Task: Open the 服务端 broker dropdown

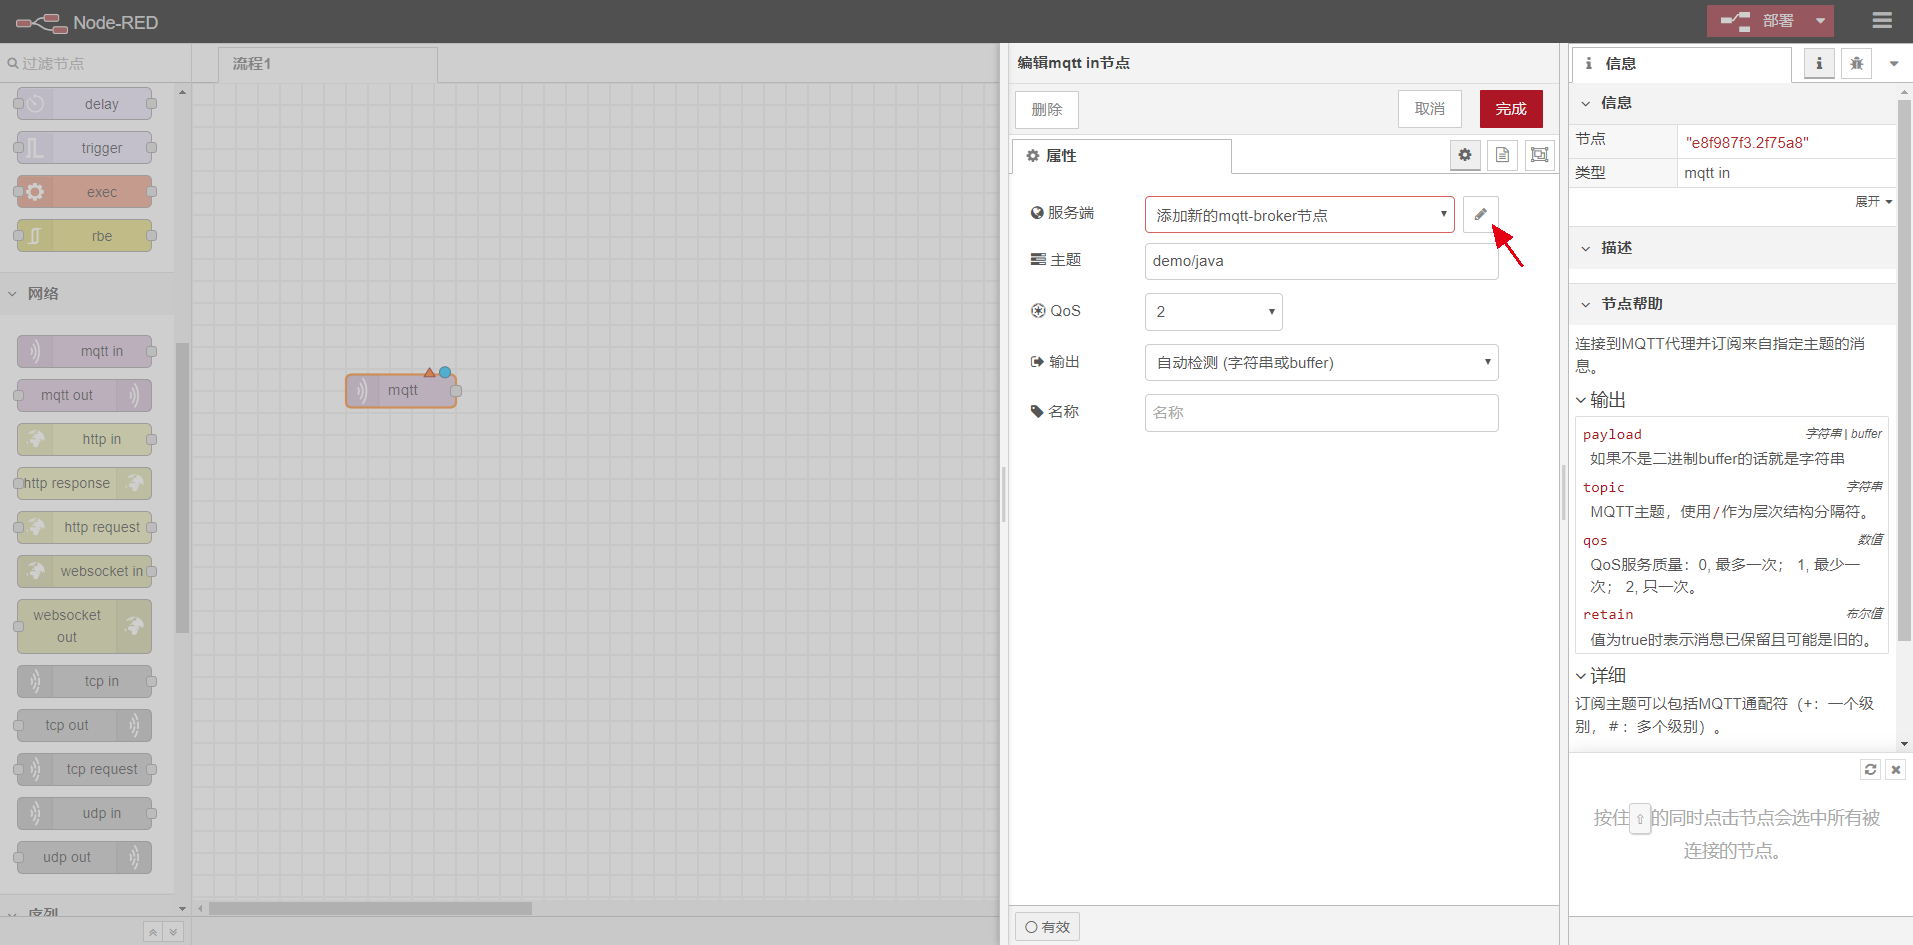Action: 1299,214
